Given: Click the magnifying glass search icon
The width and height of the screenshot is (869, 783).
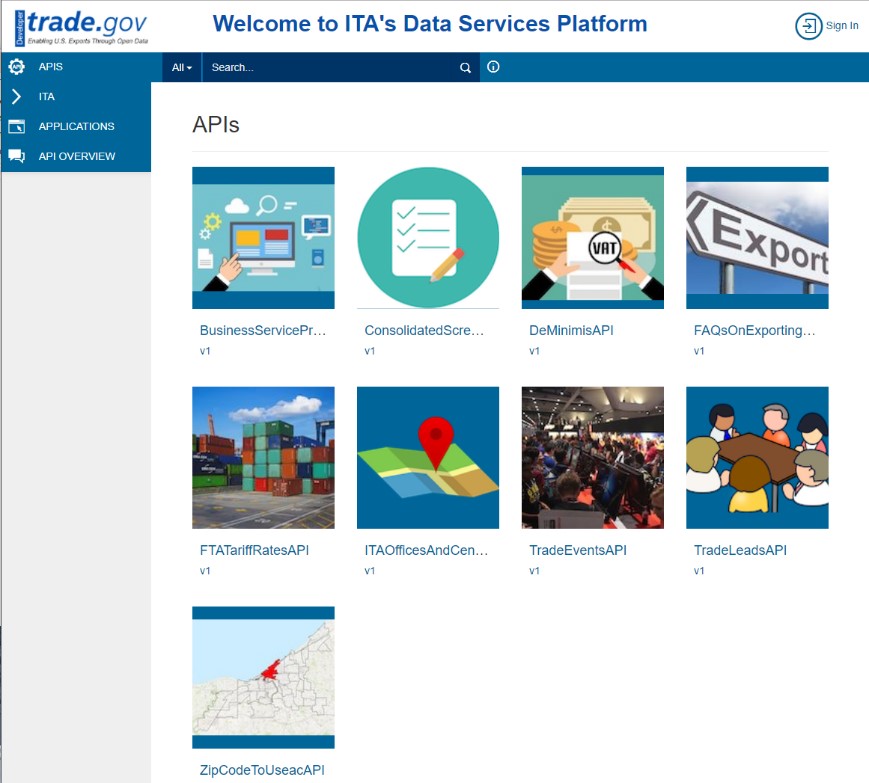Looking at the screenshot, I should coord(465,68).
